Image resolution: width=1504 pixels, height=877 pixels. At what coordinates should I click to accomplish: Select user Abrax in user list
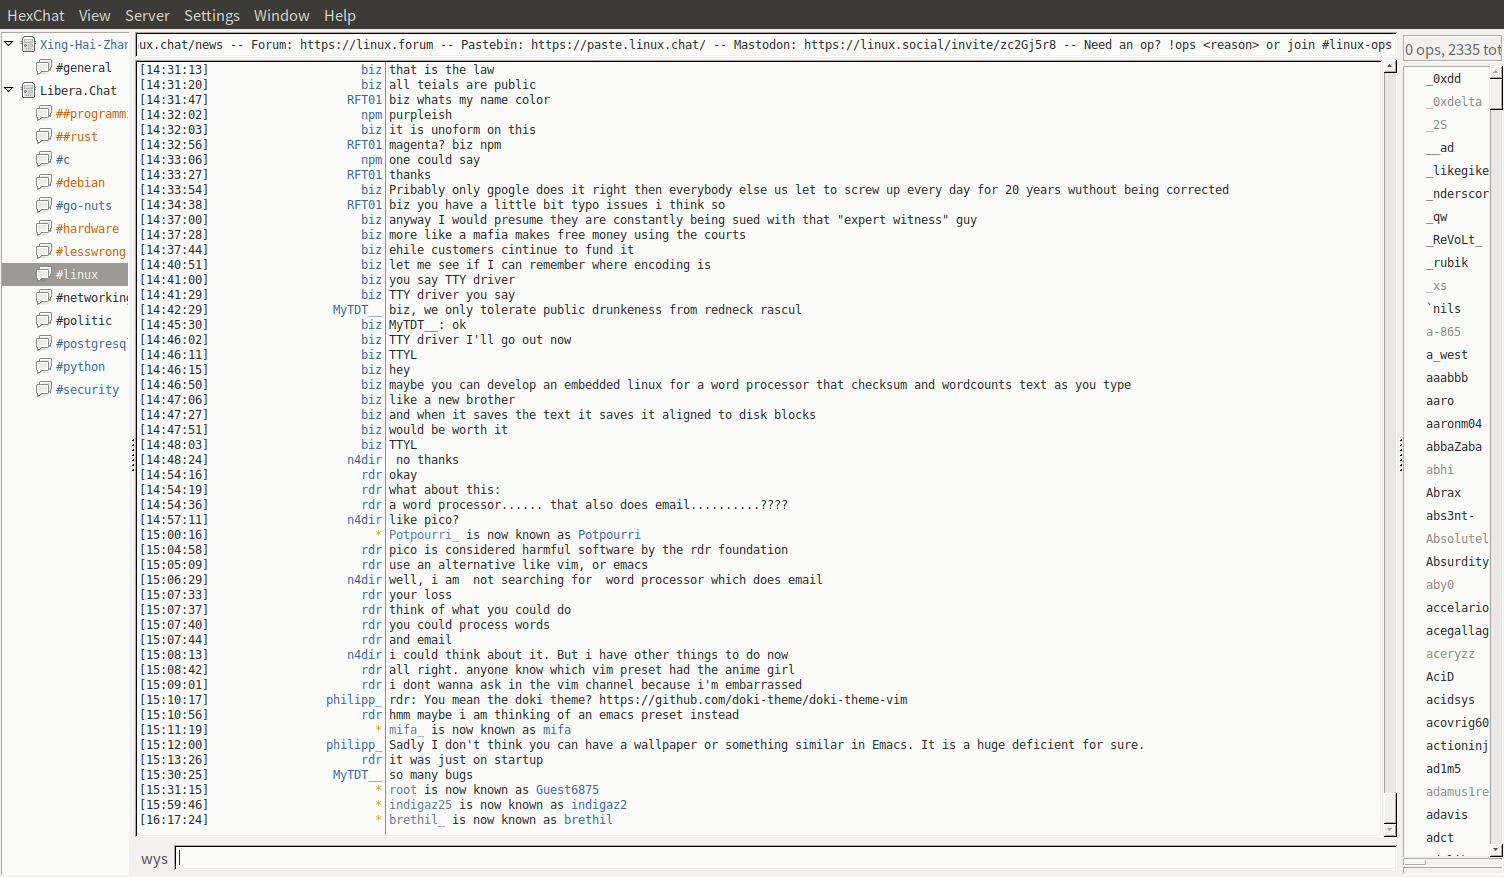pyautogui.click(x=1443, y=493)
